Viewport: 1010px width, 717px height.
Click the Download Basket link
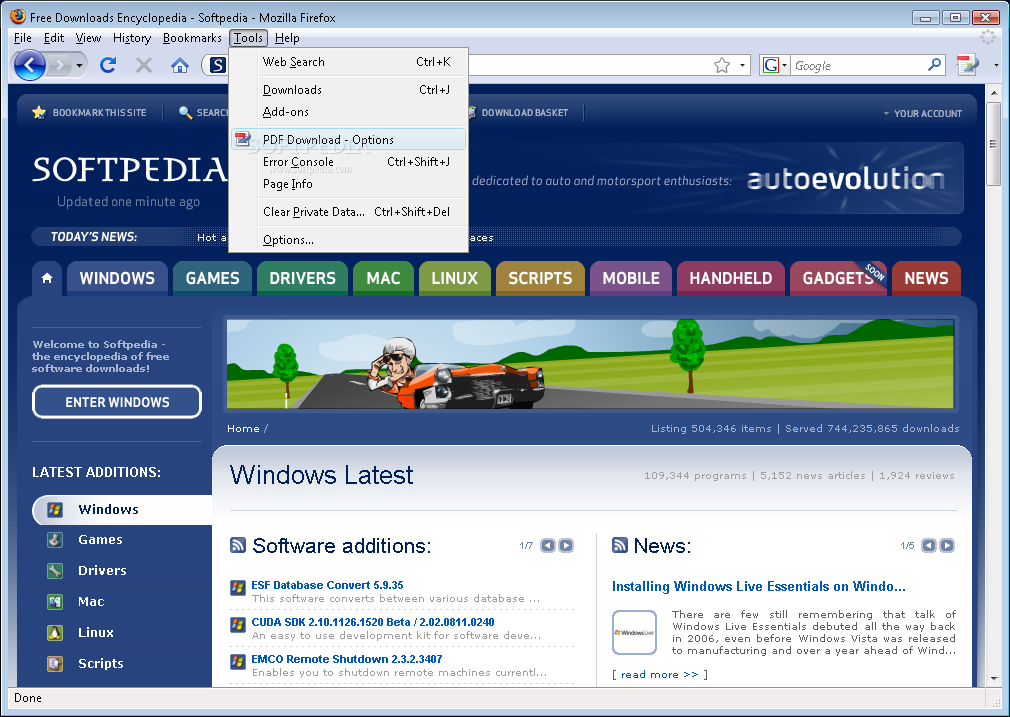(524, 113)
